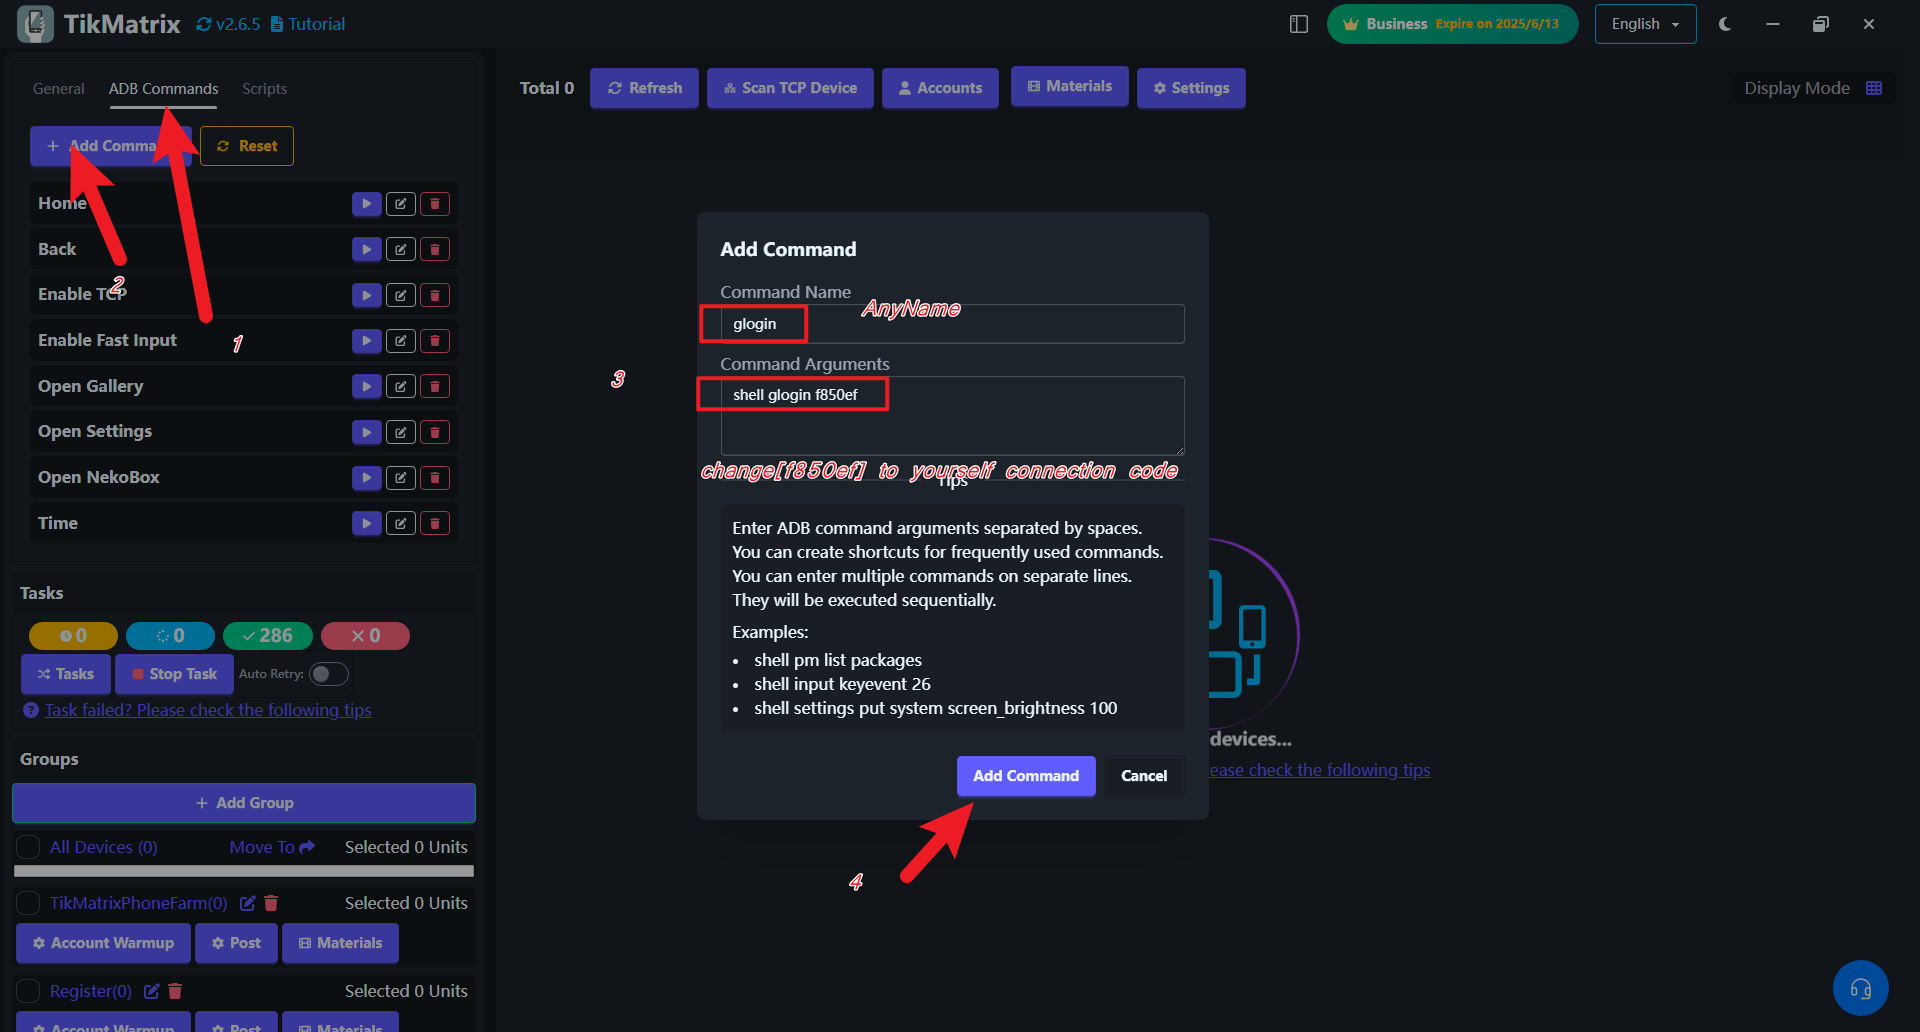This screenshot has width=1920, height=1032.
Task: Edit the Back command
Action: (x=401, y=249)
